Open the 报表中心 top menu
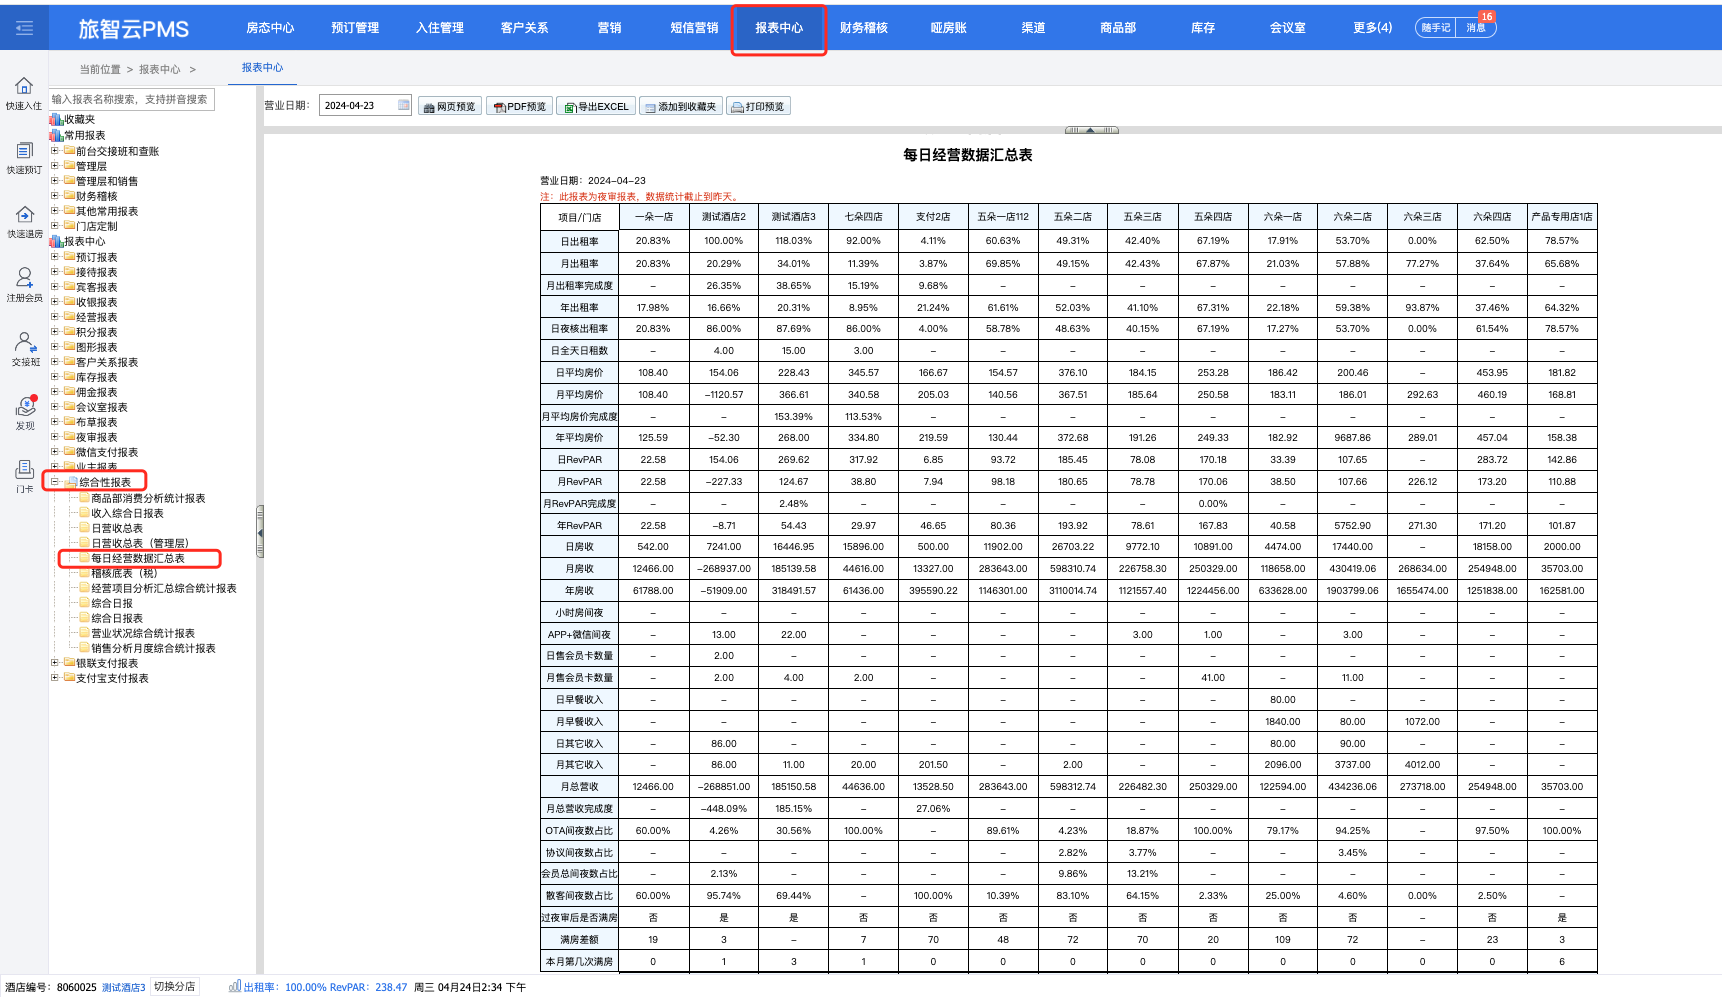Viewport: 1722px width, 997px height. coord(779,28)
